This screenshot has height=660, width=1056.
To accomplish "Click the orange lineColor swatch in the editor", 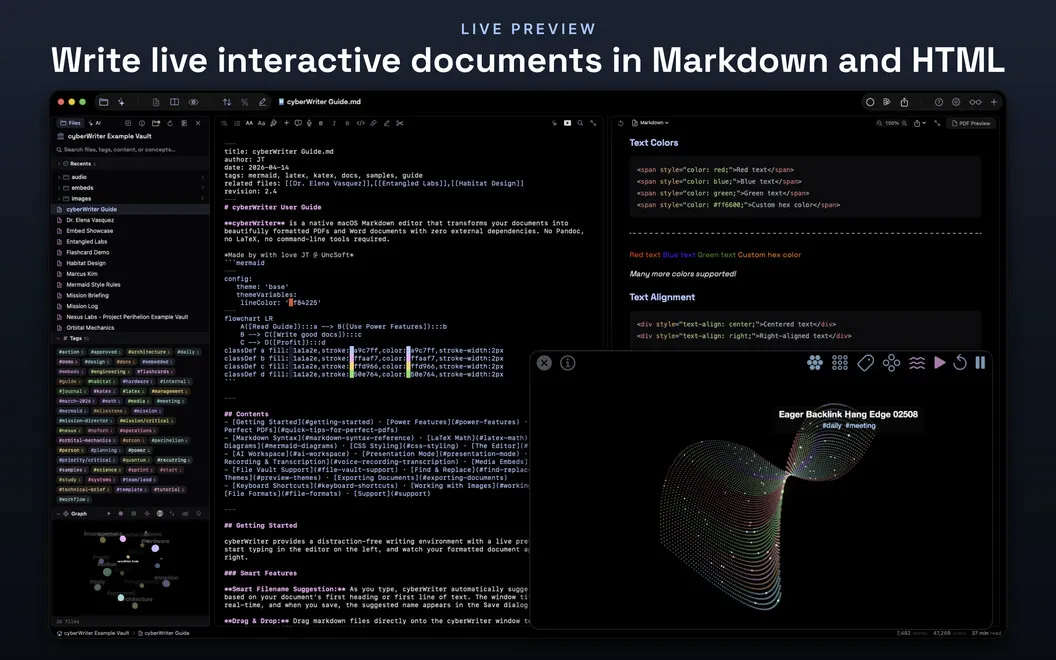I will coord(292,303).
